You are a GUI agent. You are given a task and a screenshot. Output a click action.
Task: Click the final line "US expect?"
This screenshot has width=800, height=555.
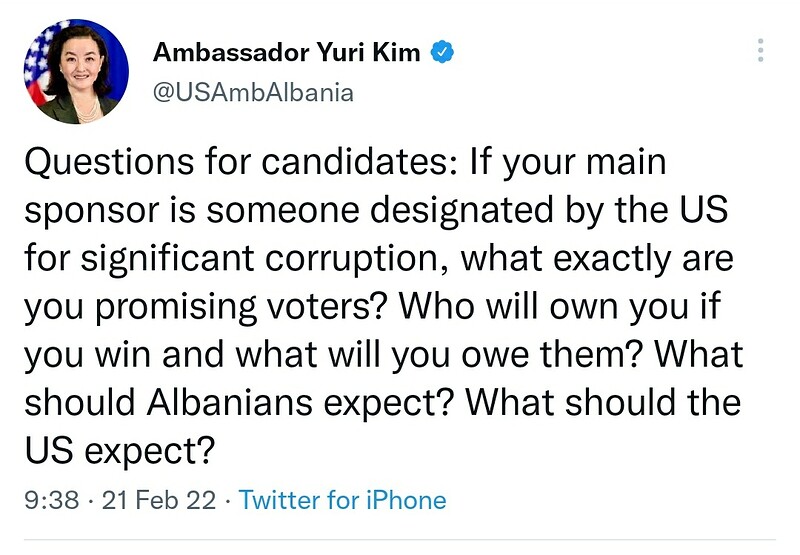click(120, 451)
